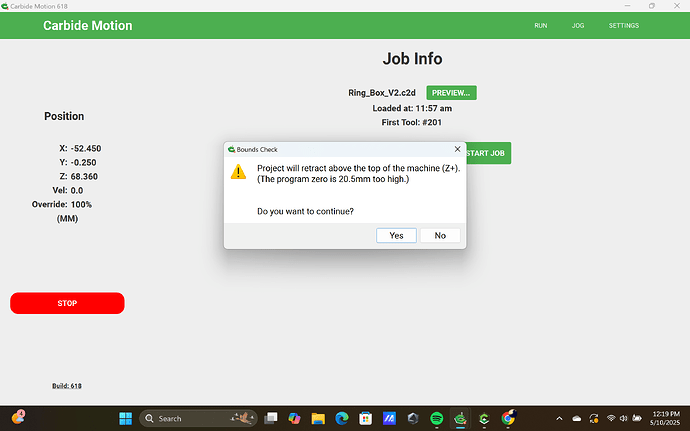
Task: Open Microsoft Store from the taskbar
Action: [x=366, y=418]
